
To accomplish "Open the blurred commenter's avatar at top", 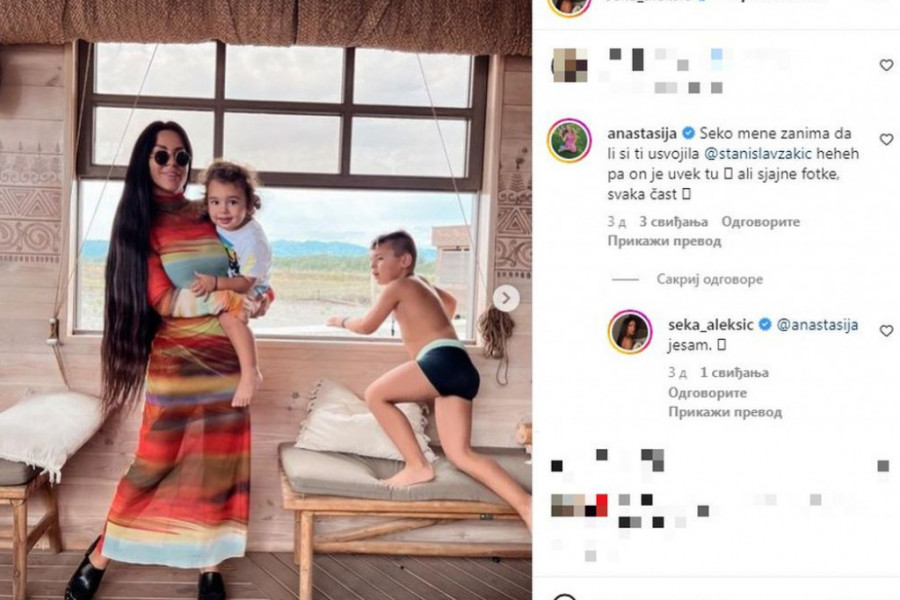I will coord(569,65).
